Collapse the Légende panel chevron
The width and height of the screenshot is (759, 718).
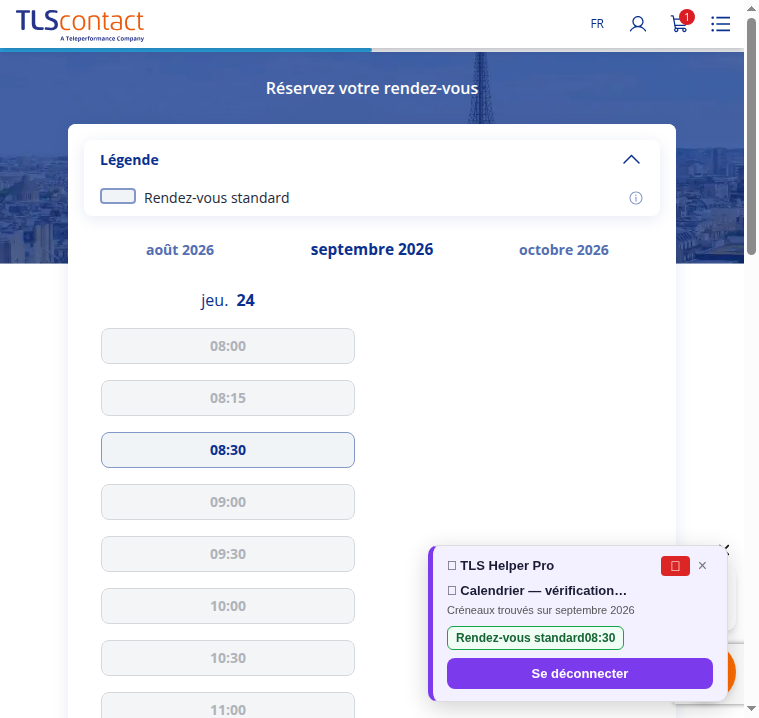[631, 160]
